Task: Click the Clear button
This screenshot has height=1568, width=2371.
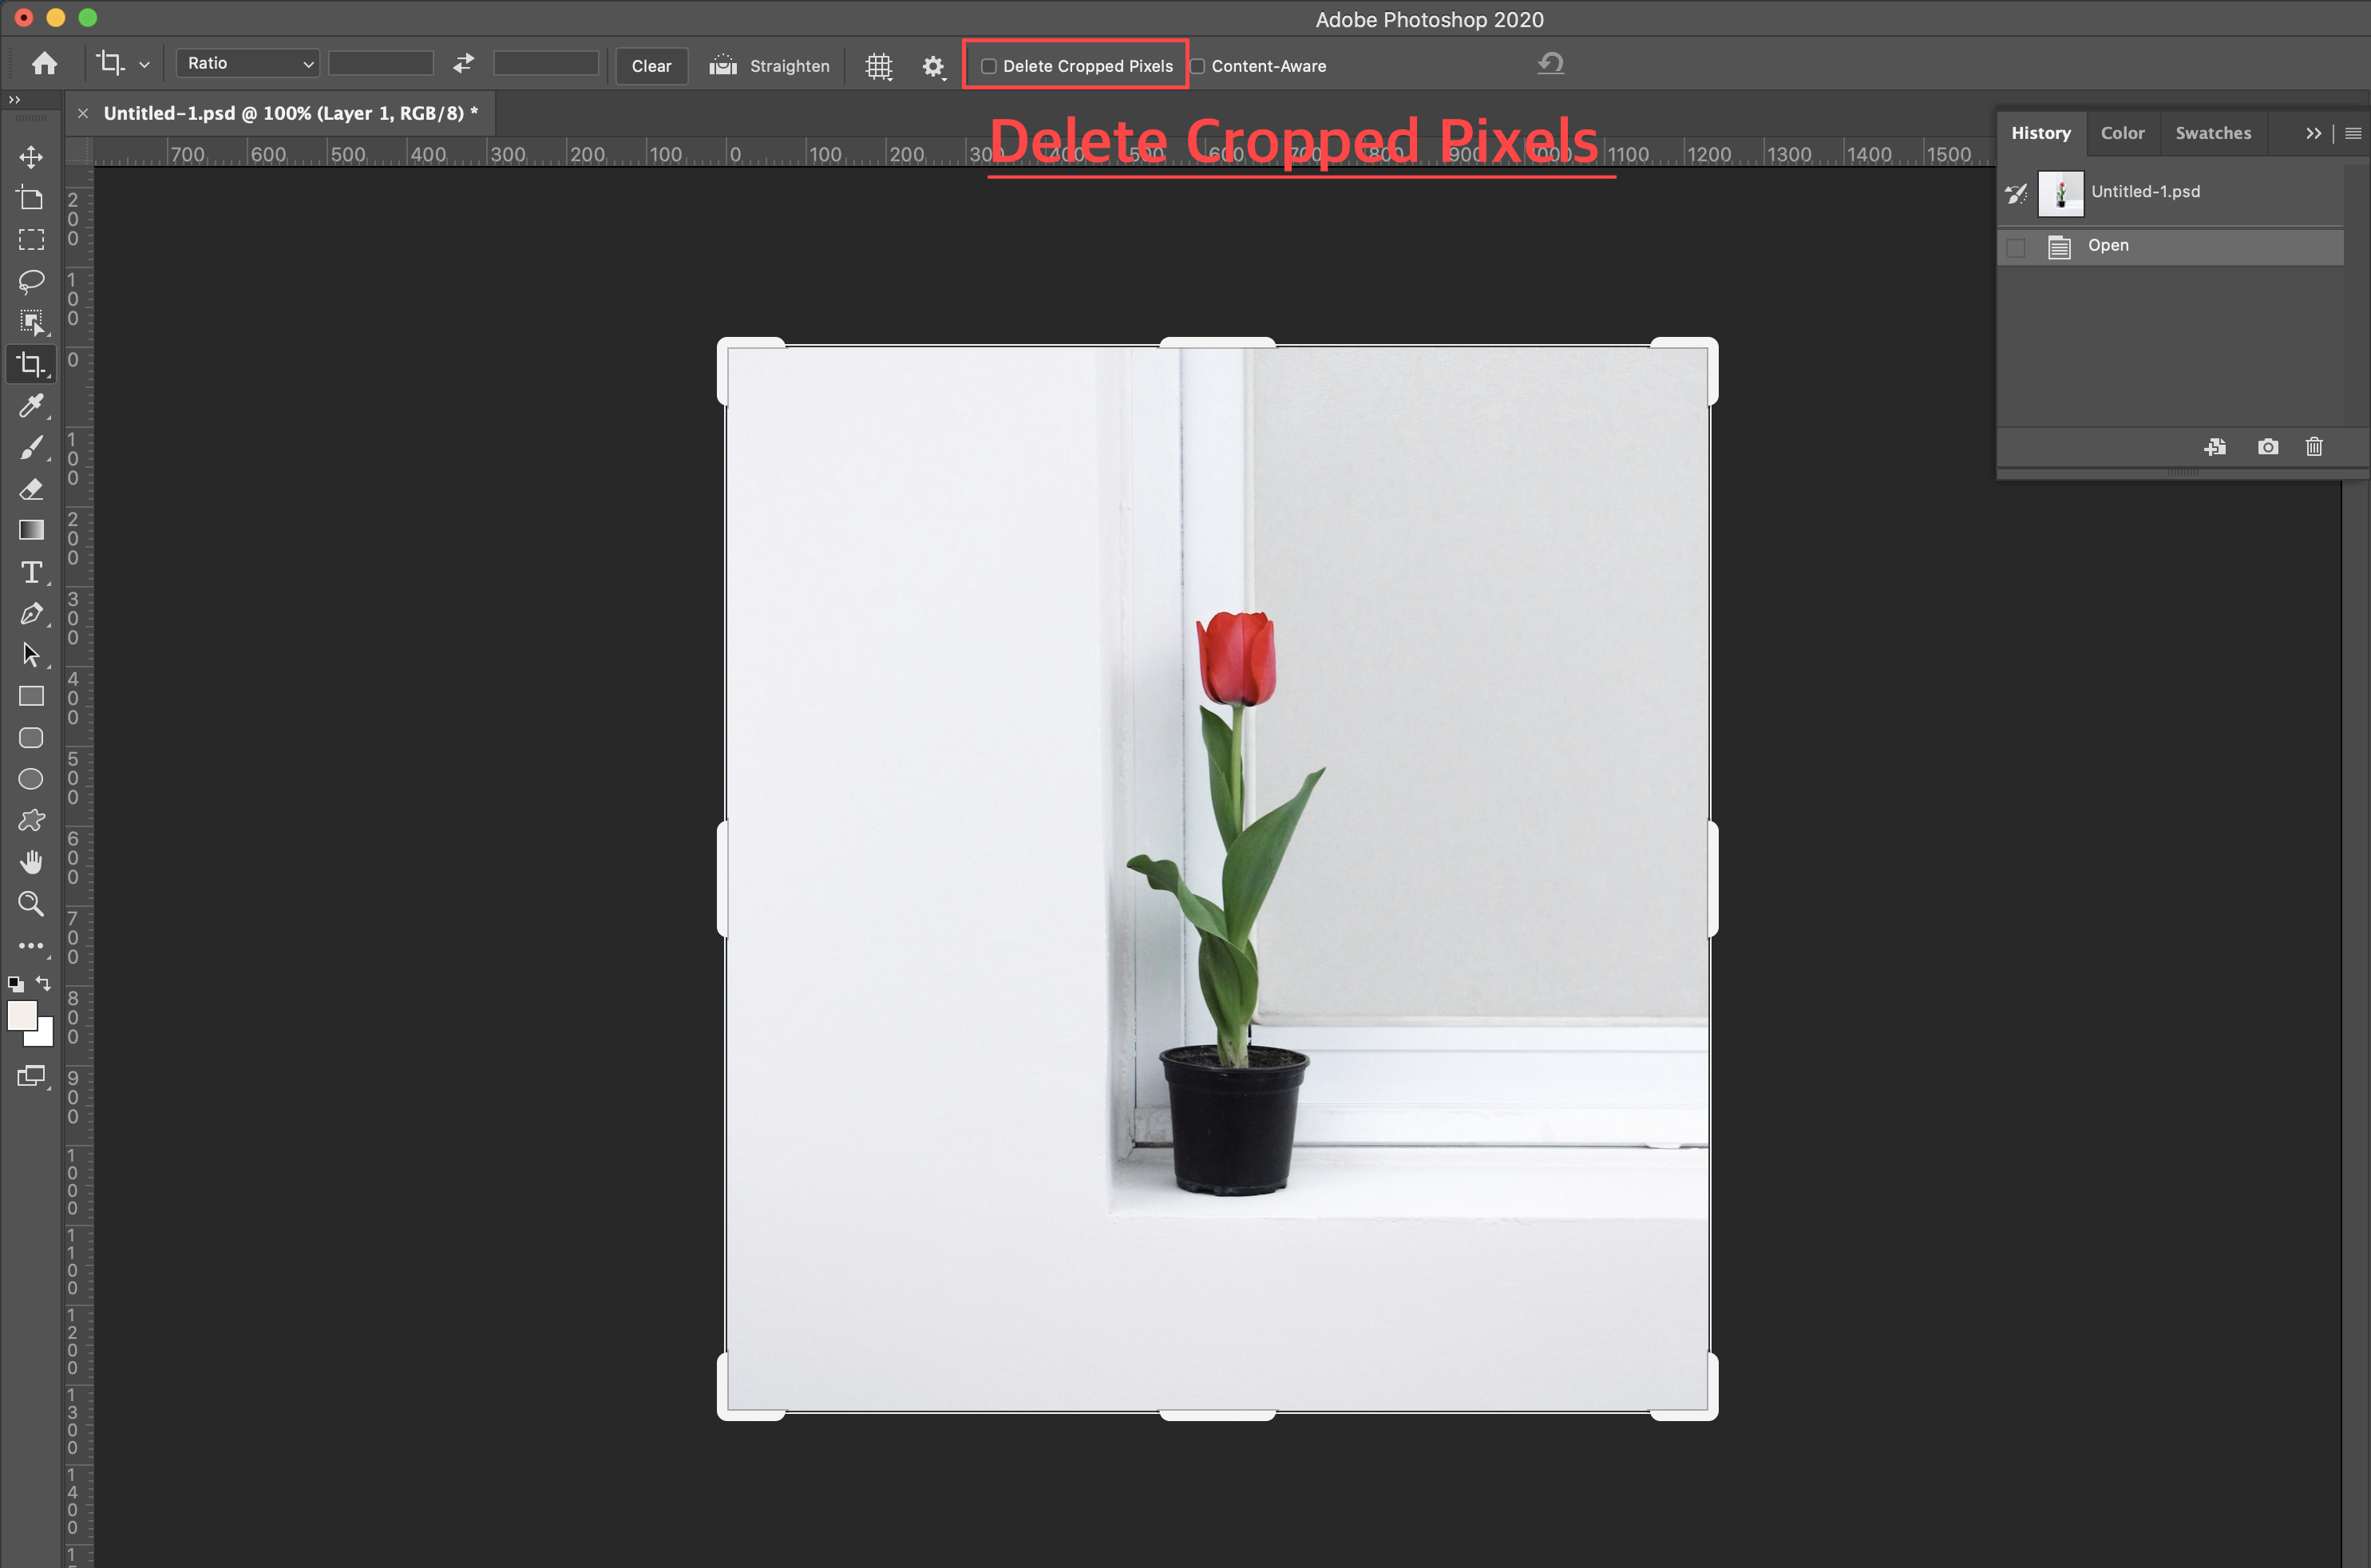Action: pyautogui.click(x=651, y=66)
